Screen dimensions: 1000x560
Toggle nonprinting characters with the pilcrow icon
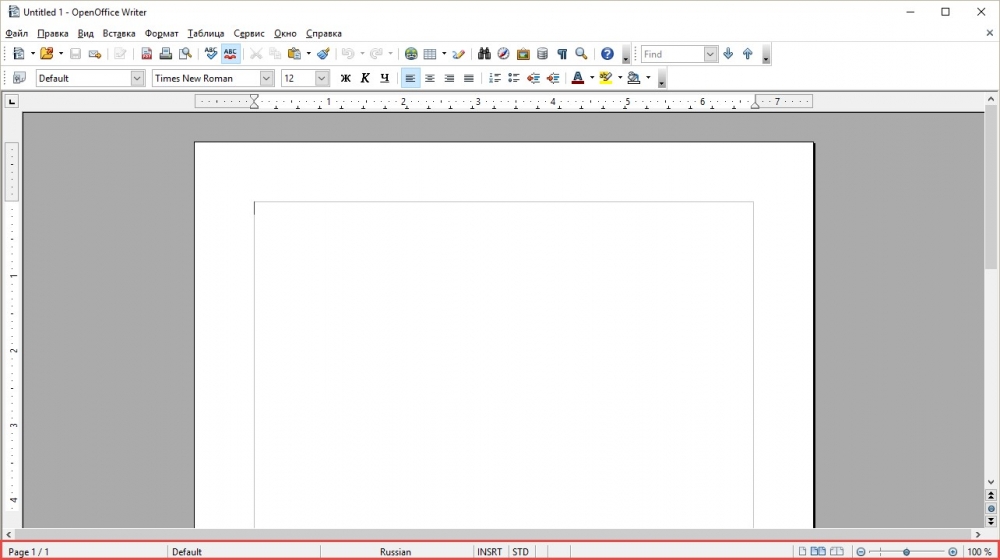(x=562, y=54)
